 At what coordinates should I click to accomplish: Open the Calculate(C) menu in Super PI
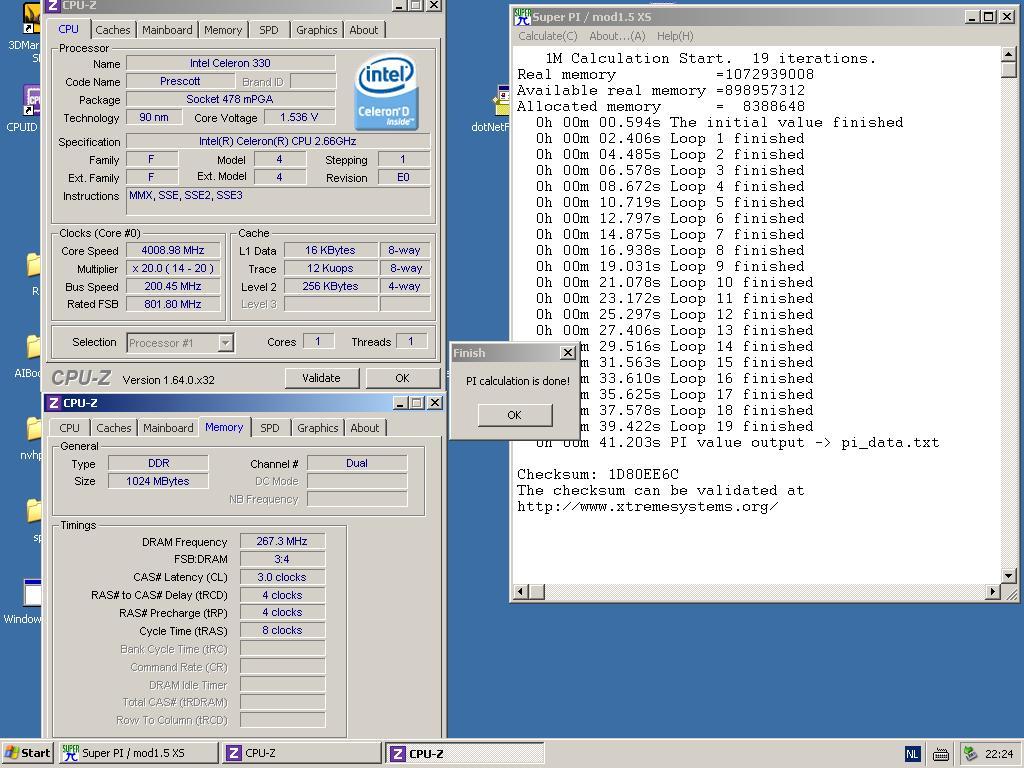tap(548, 36)
